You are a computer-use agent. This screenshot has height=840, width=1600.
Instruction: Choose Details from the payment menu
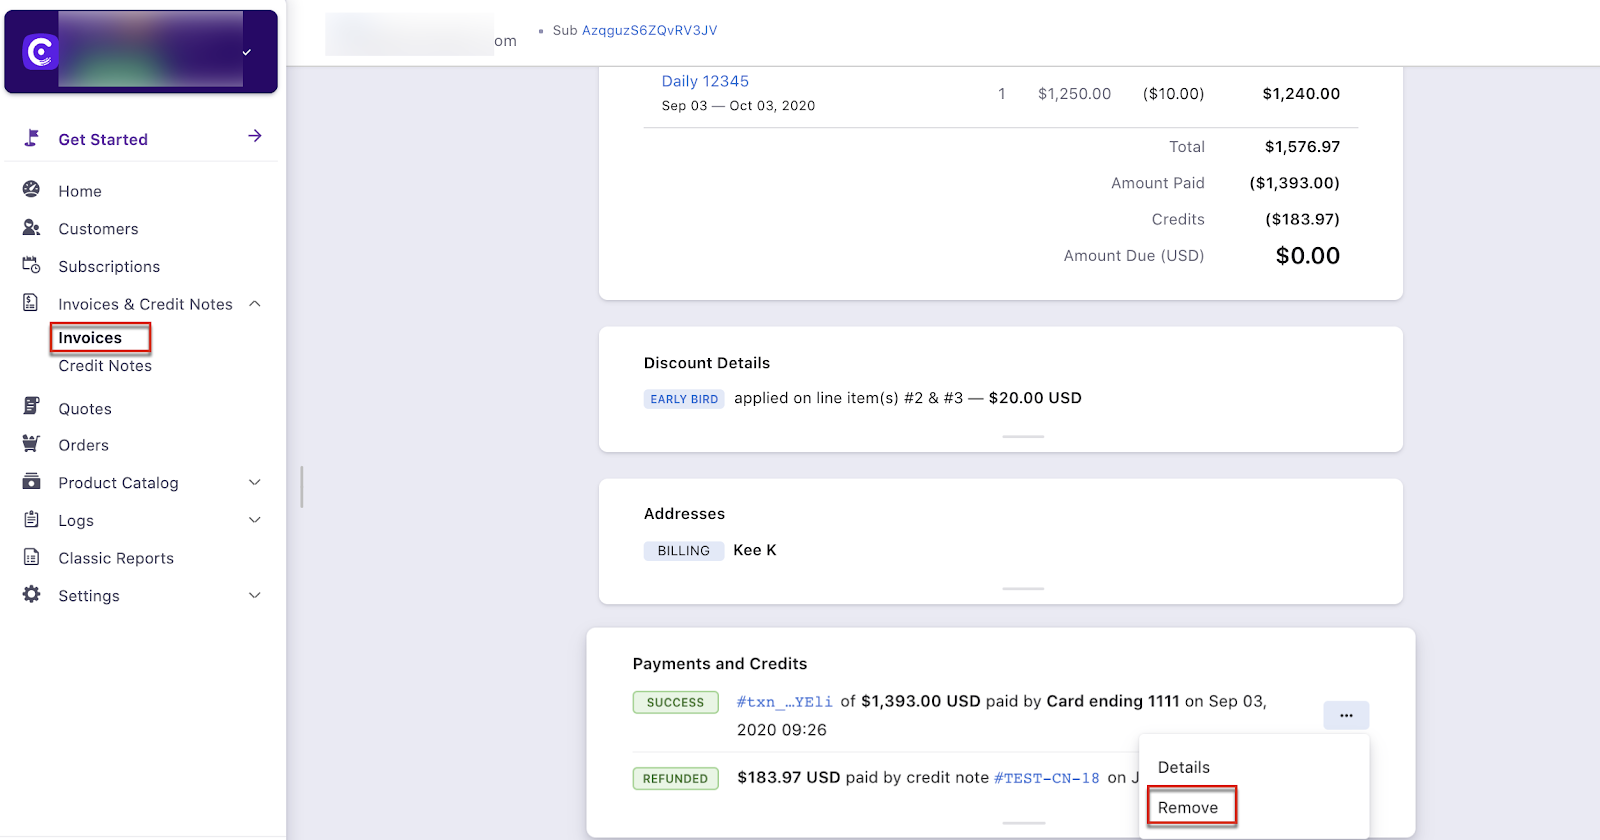coord(1184,768)
